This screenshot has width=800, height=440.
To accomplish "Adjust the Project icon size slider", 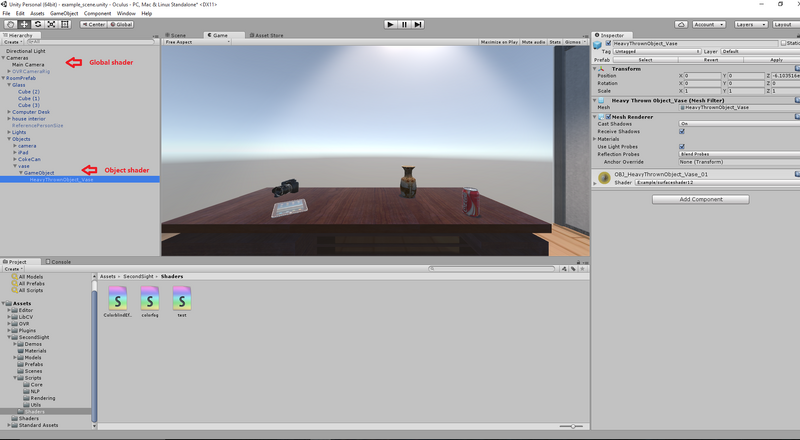I will (571, 426).
